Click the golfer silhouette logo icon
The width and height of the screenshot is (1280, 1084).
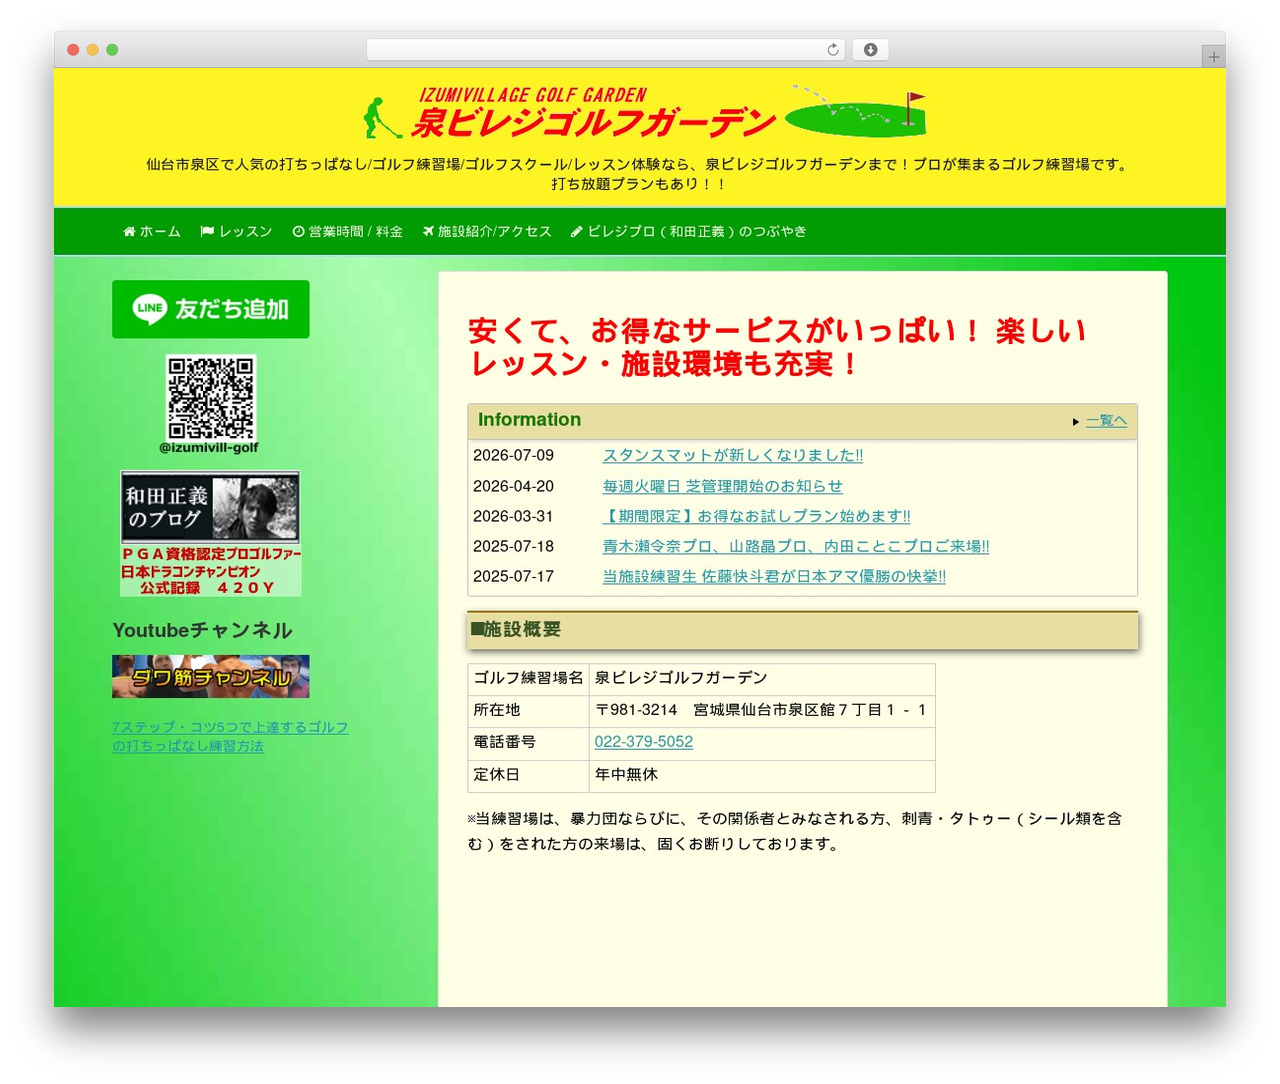[381, 117]
